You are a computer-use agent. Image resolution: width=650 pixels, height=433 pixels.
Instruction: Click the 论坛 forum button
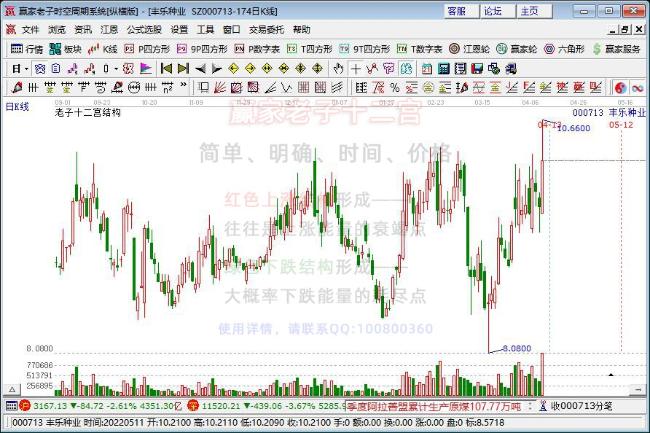click(497, 11)
